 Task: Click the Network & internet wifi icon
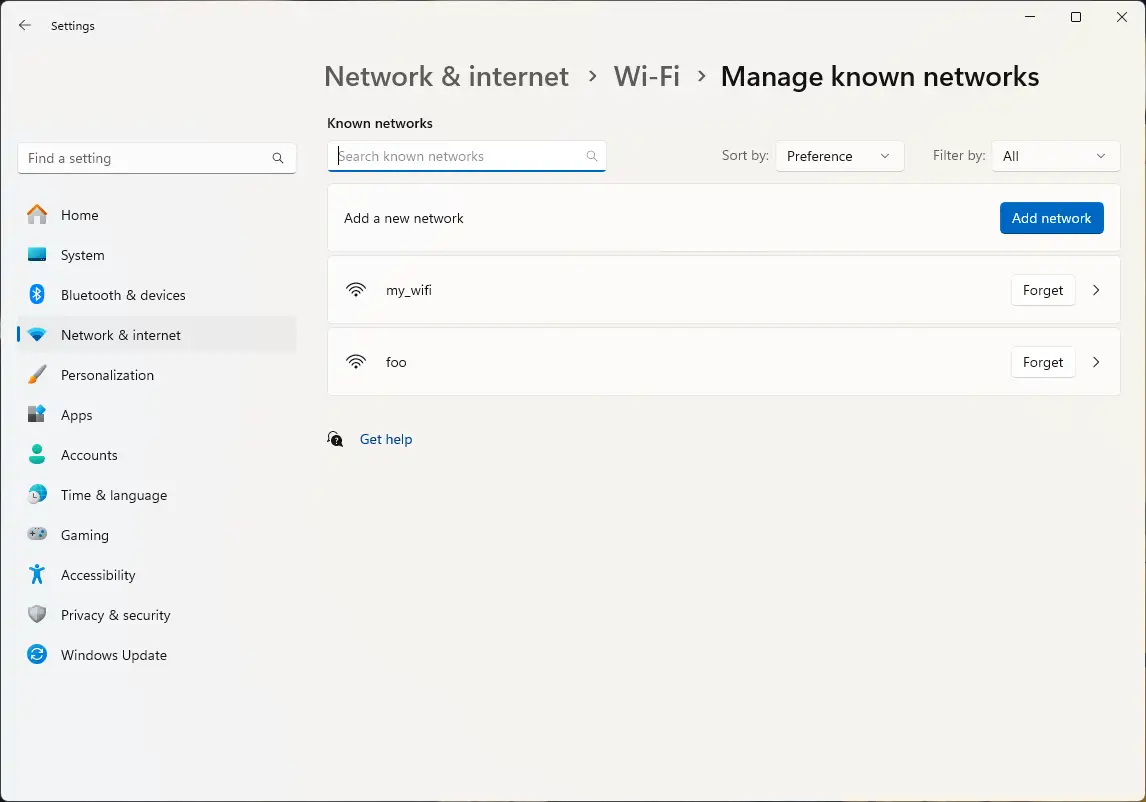37,334
